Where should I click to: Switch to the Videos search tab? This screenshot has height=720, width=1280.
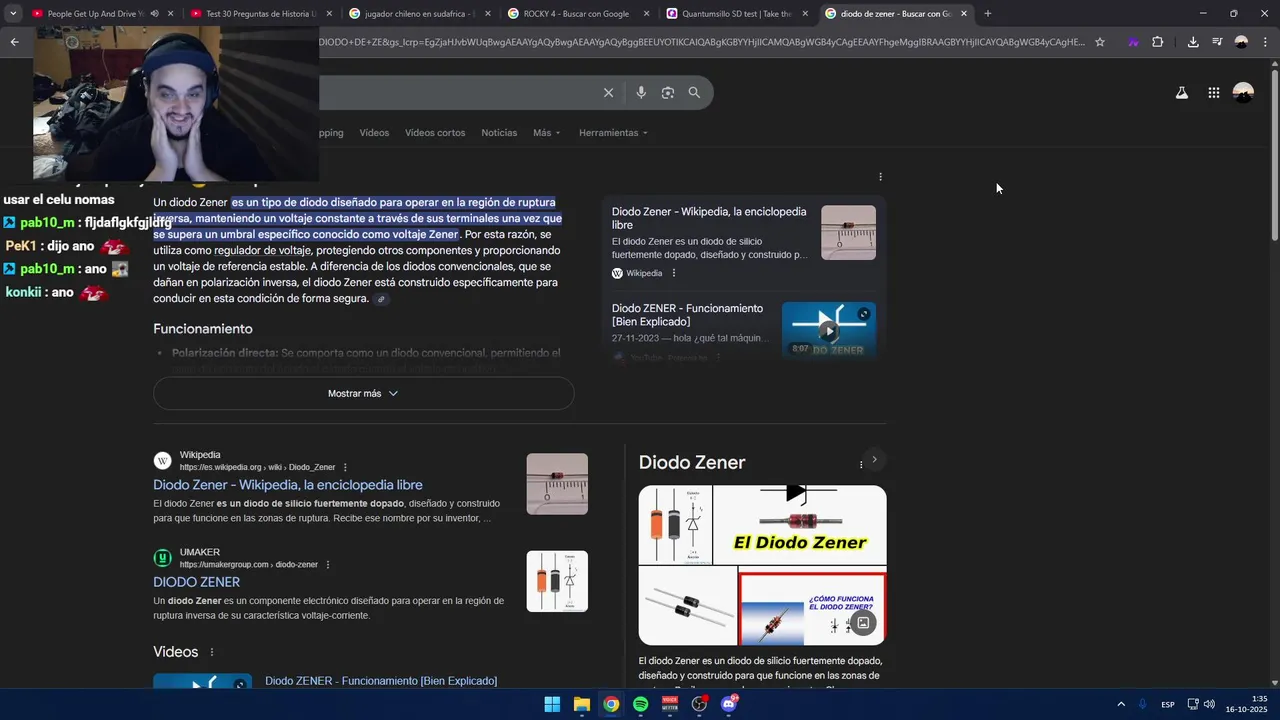pos(374,133)
